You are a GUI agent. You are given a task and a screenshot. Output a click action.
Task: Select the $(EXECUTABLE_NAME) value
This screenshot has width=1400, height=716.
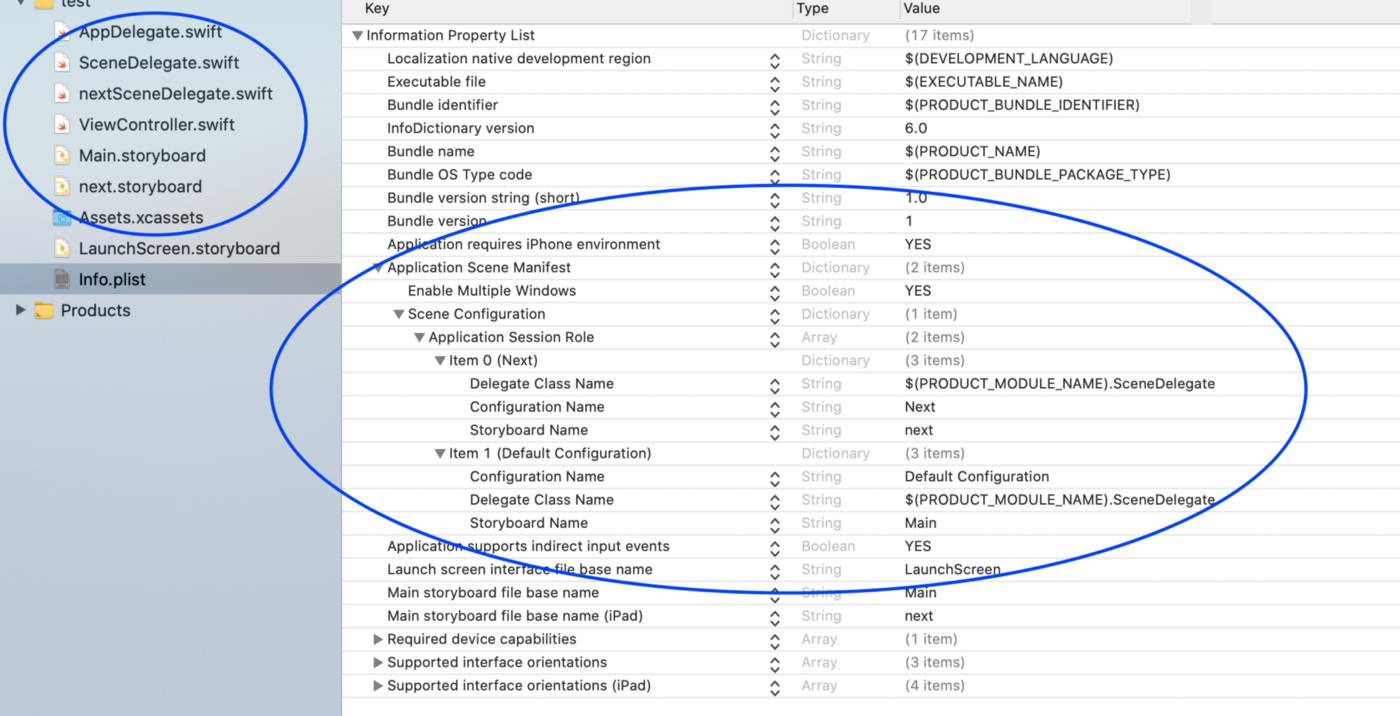[x=983, y=82]
